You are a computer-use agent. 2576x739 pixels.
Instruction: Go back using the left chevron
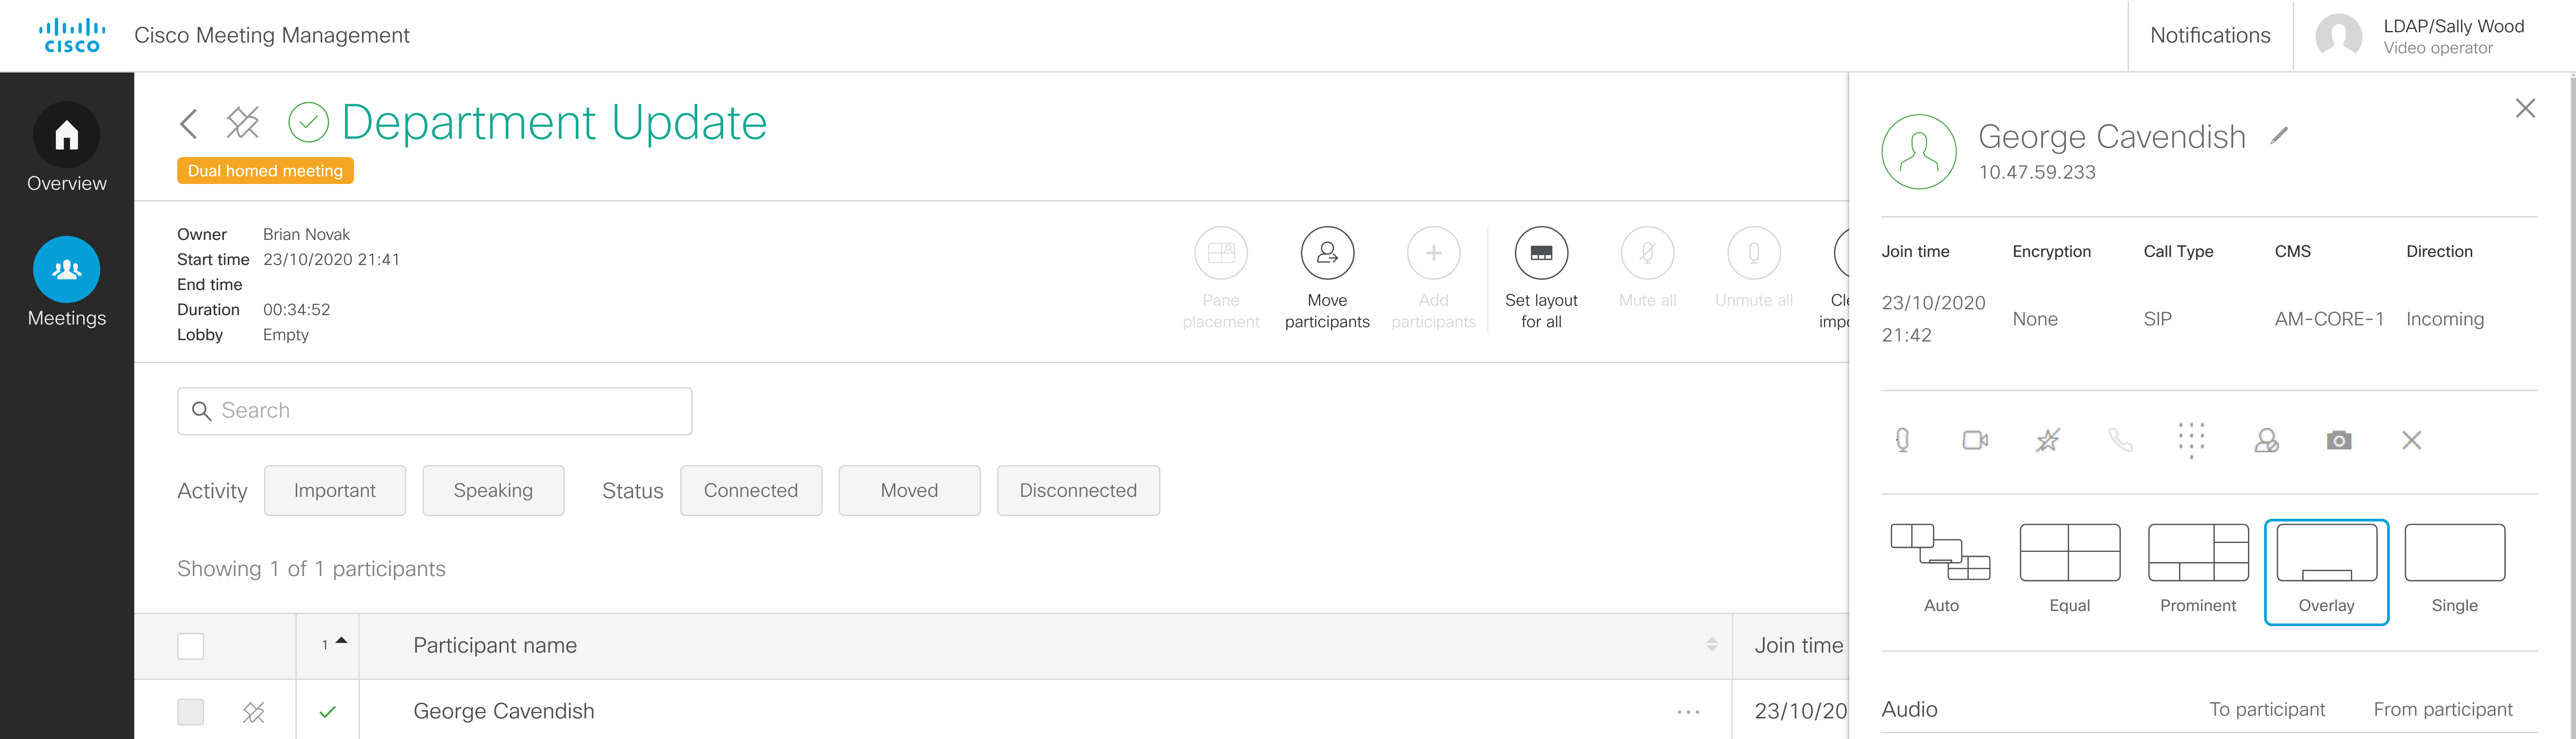click(189, 123)
